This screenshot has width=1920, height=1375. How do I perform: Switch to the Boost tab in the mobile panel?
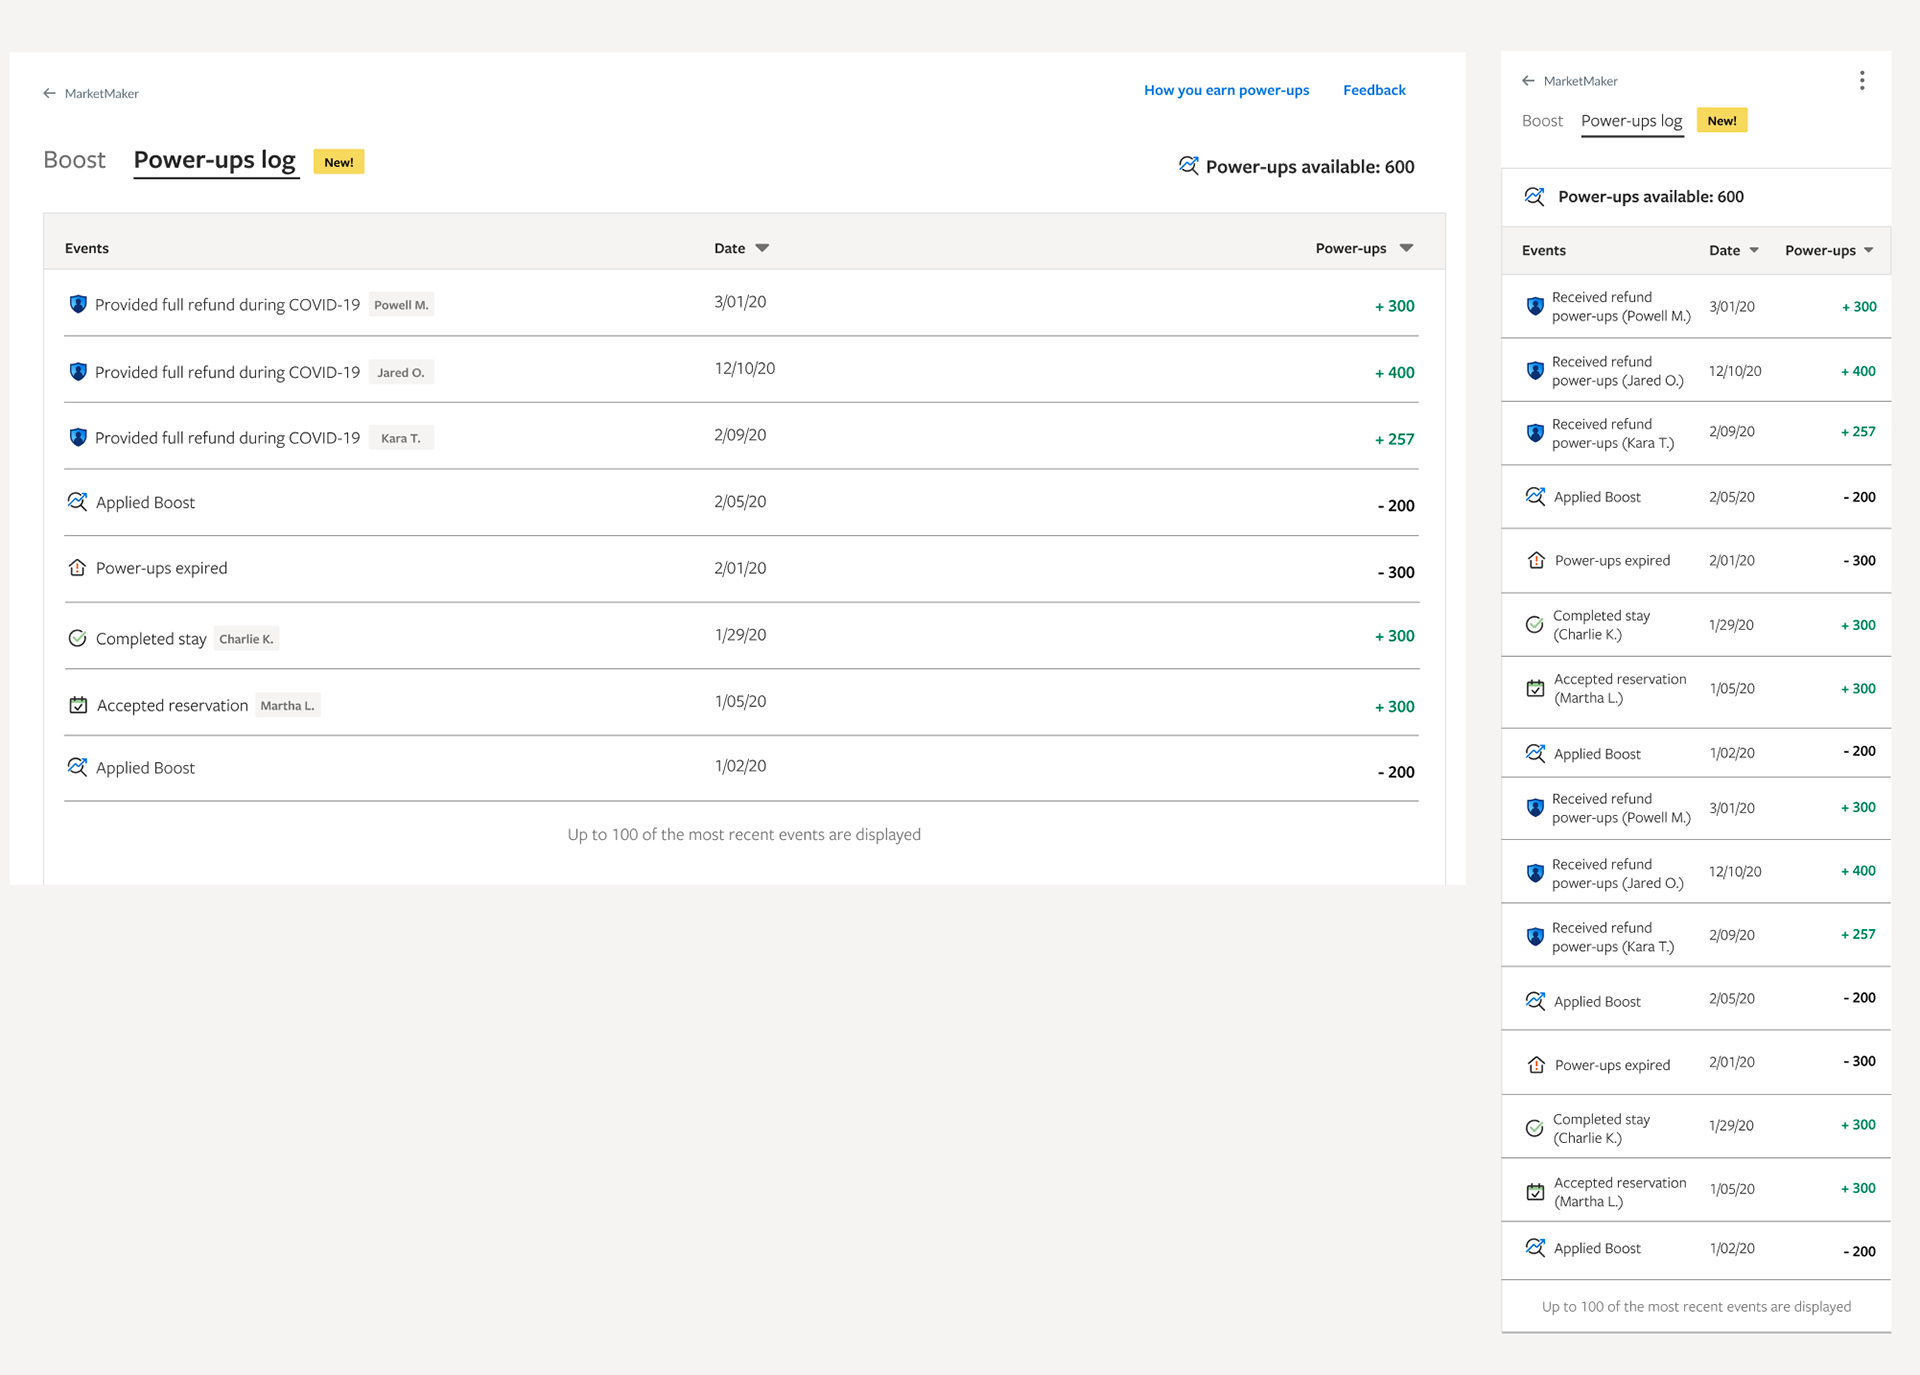[1542, 121]
